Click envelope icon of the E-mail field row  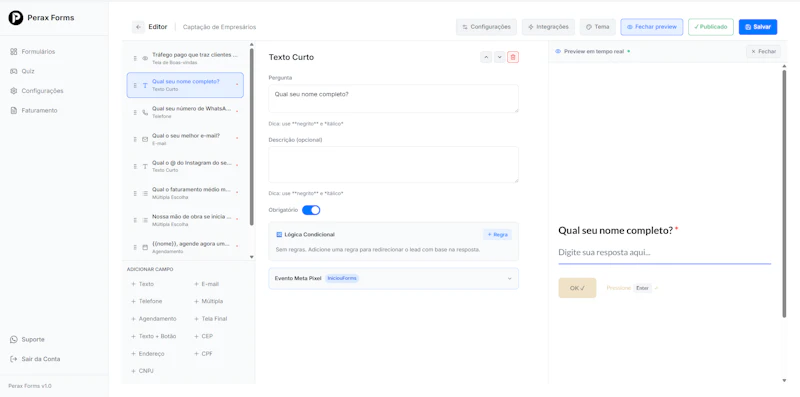[145, 139]
